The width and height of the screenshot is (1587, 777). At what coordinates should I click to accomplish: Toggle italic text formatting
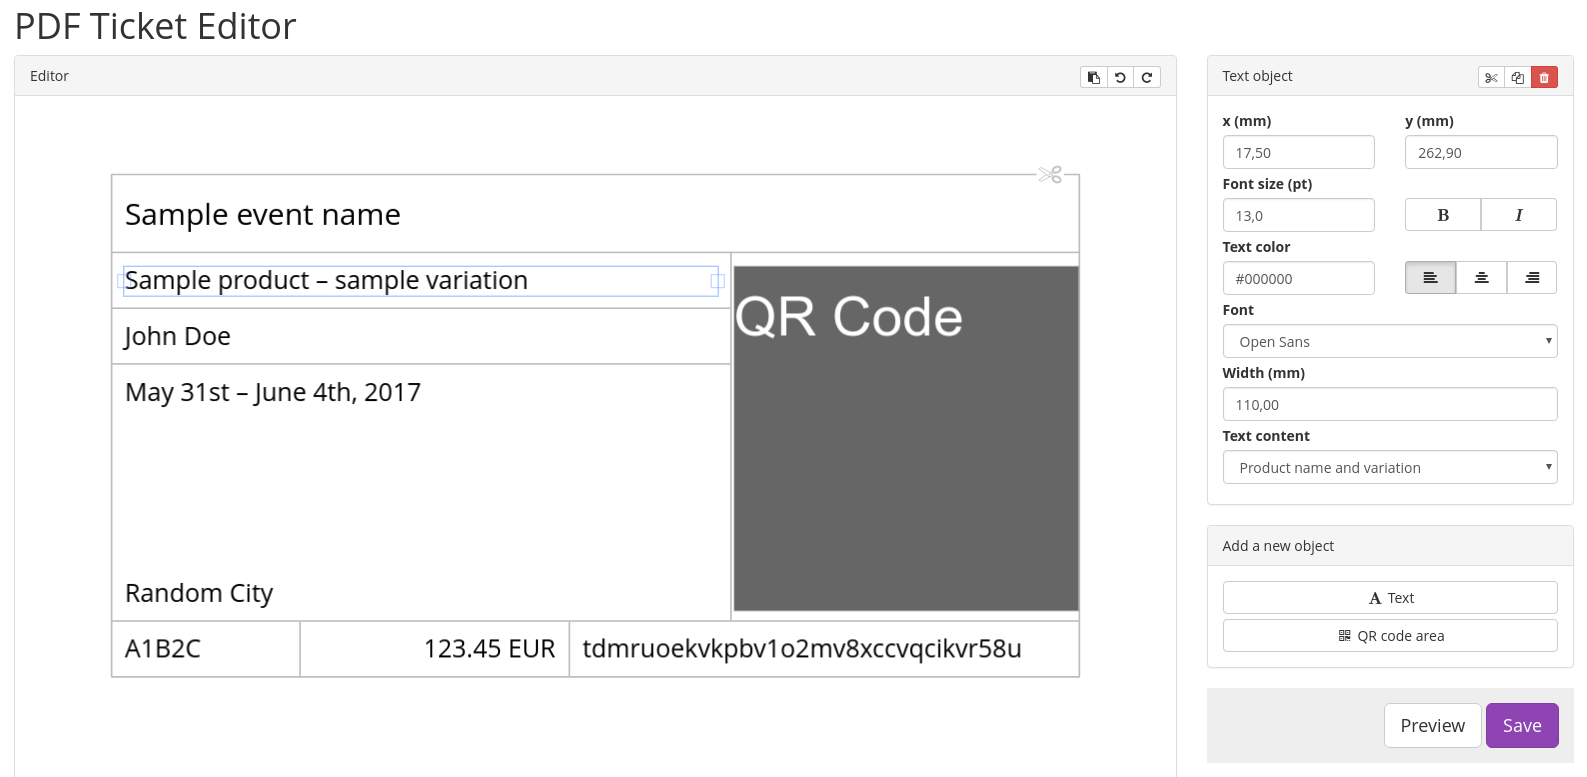1518,215
